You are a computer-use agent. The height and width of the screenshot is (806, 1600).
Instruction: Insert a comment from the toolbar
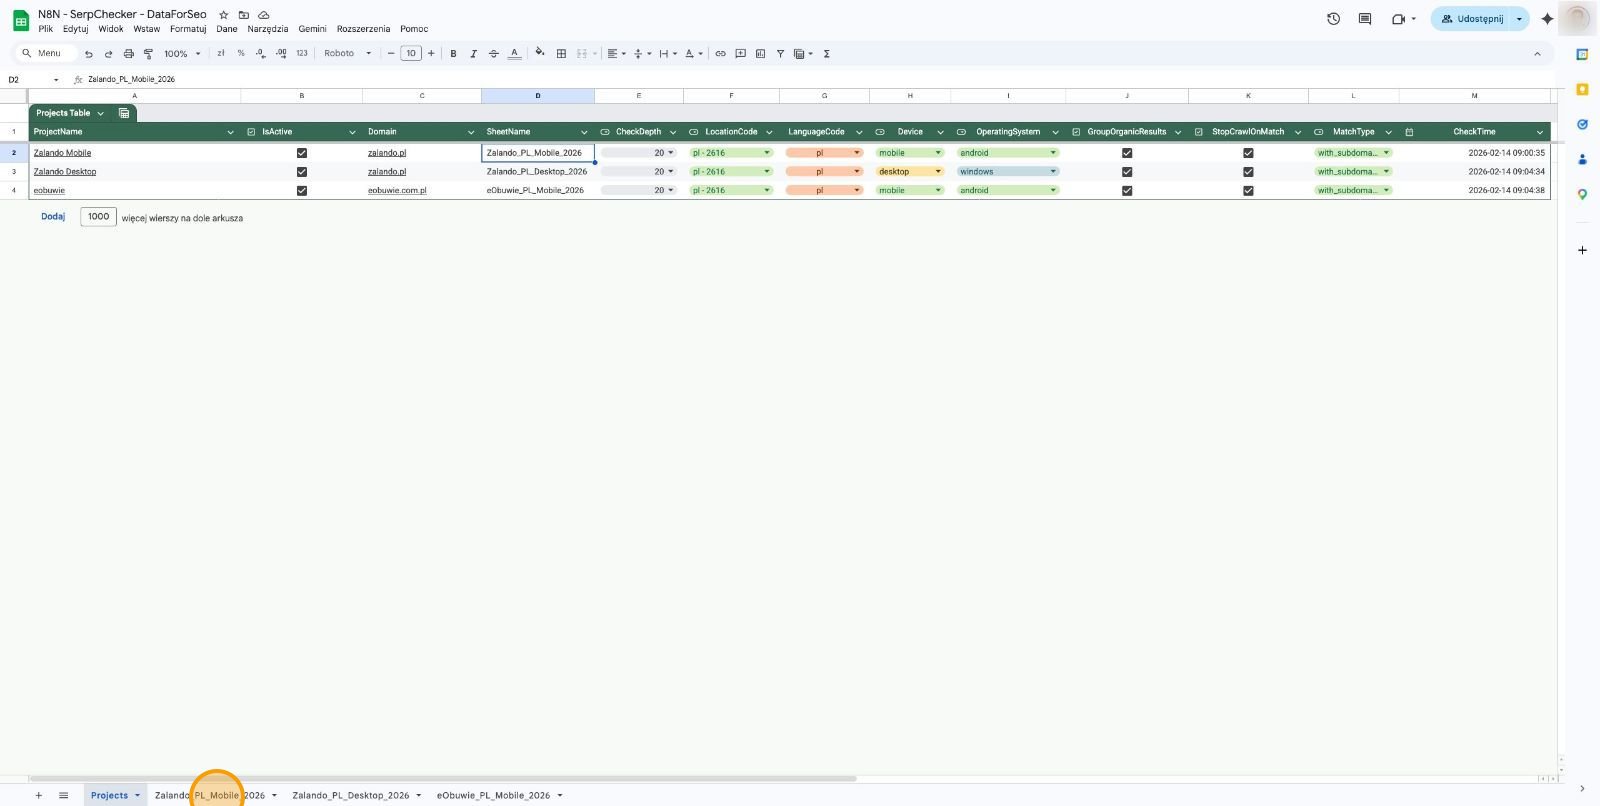tap(740, 54)
